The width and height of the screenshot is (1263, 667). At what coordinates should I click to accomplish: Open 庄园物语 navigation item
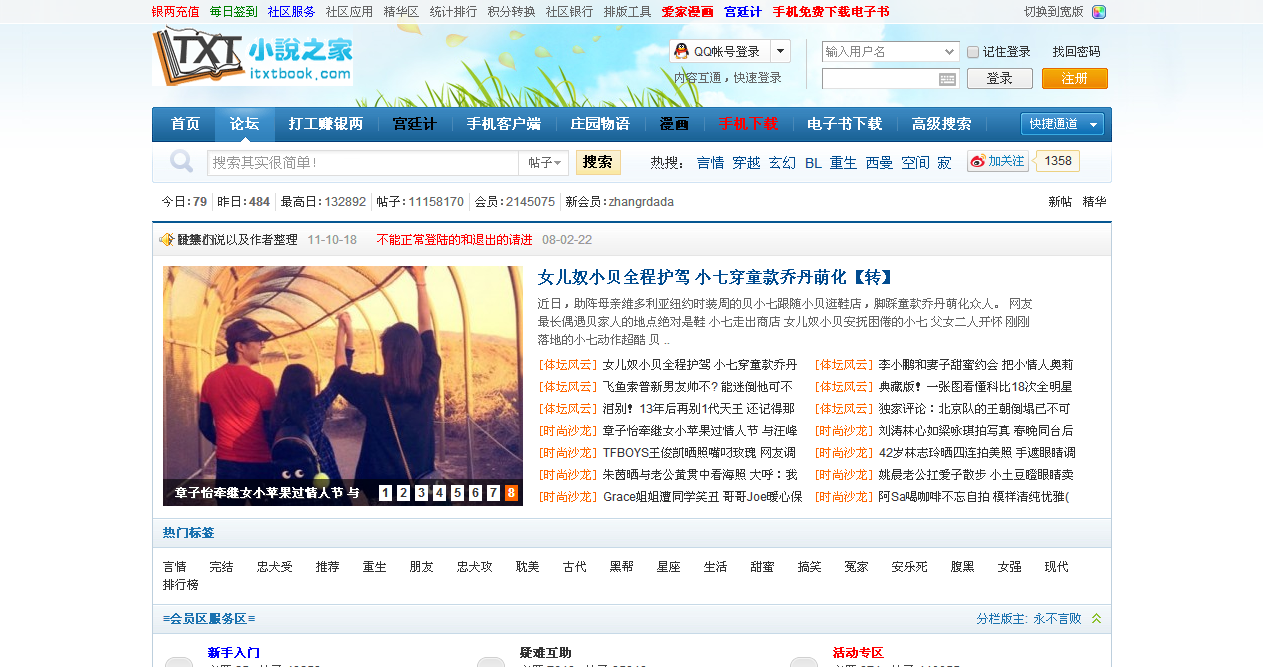click(x=600, y=124)
